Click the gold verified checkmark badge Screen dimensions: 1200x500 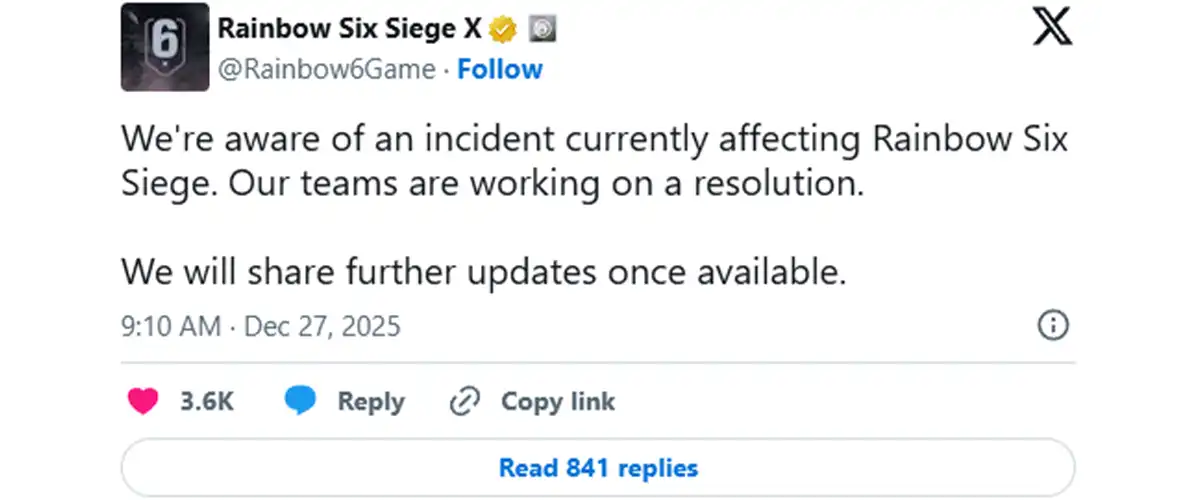point(503,30)
